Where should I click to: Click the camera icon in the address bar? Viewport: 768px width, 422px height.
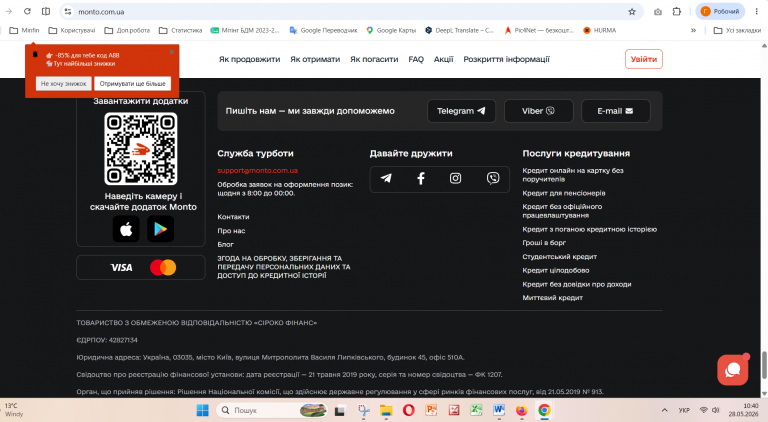click(x=658, y=12)
